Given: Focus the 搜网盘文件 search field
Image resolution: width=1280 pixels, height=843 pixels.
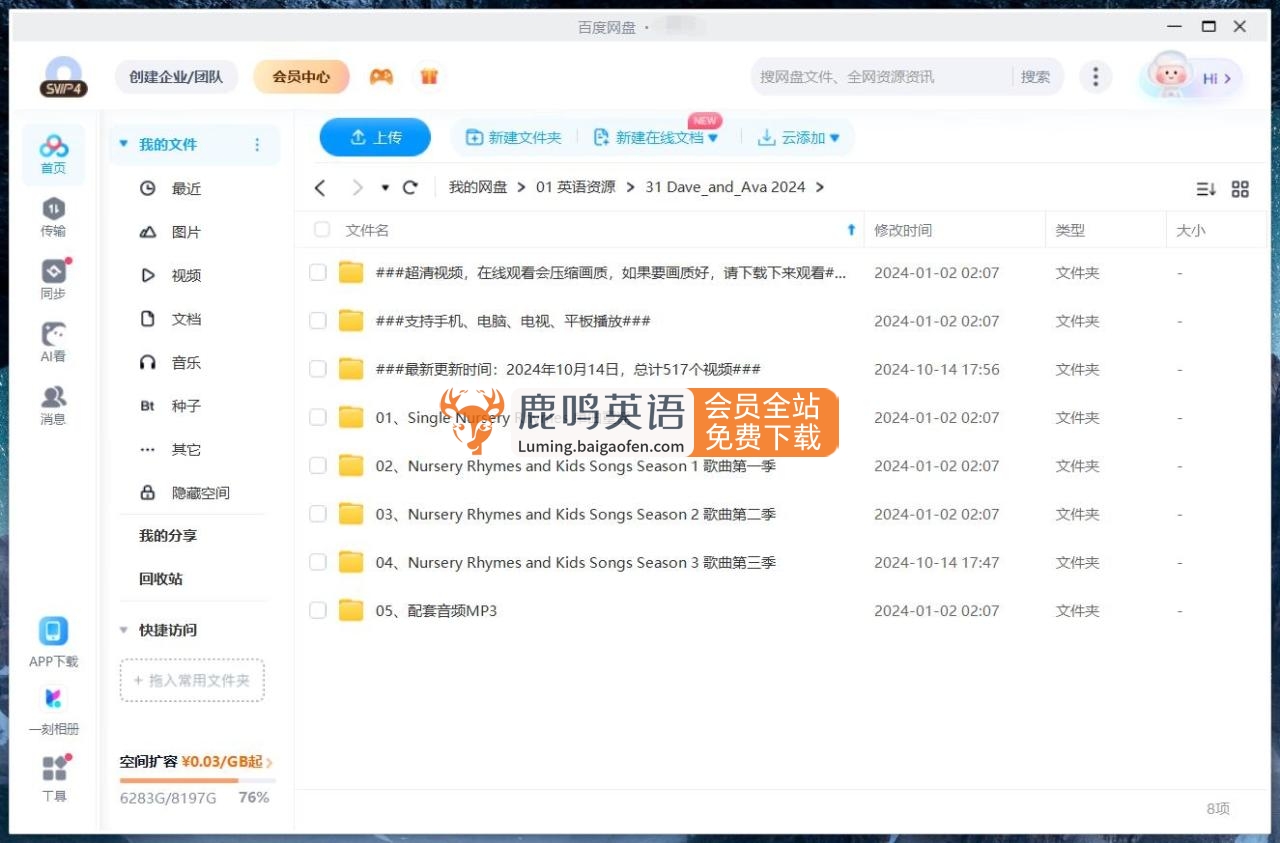Looking at the screenshot, I should (880, 77).
